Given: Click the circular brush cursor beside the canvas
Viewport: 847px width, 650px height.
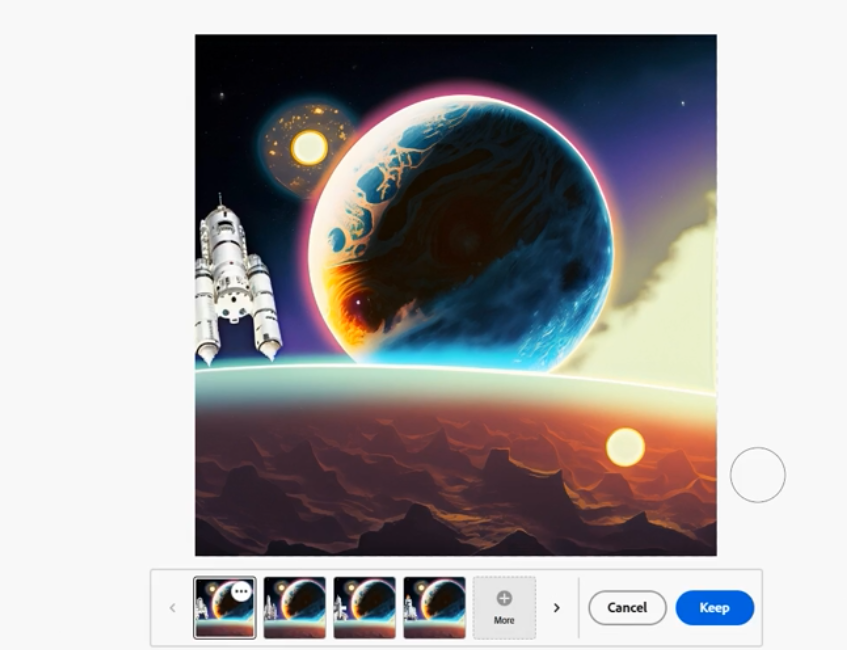Looking at the screenshot, I should 758,475.
